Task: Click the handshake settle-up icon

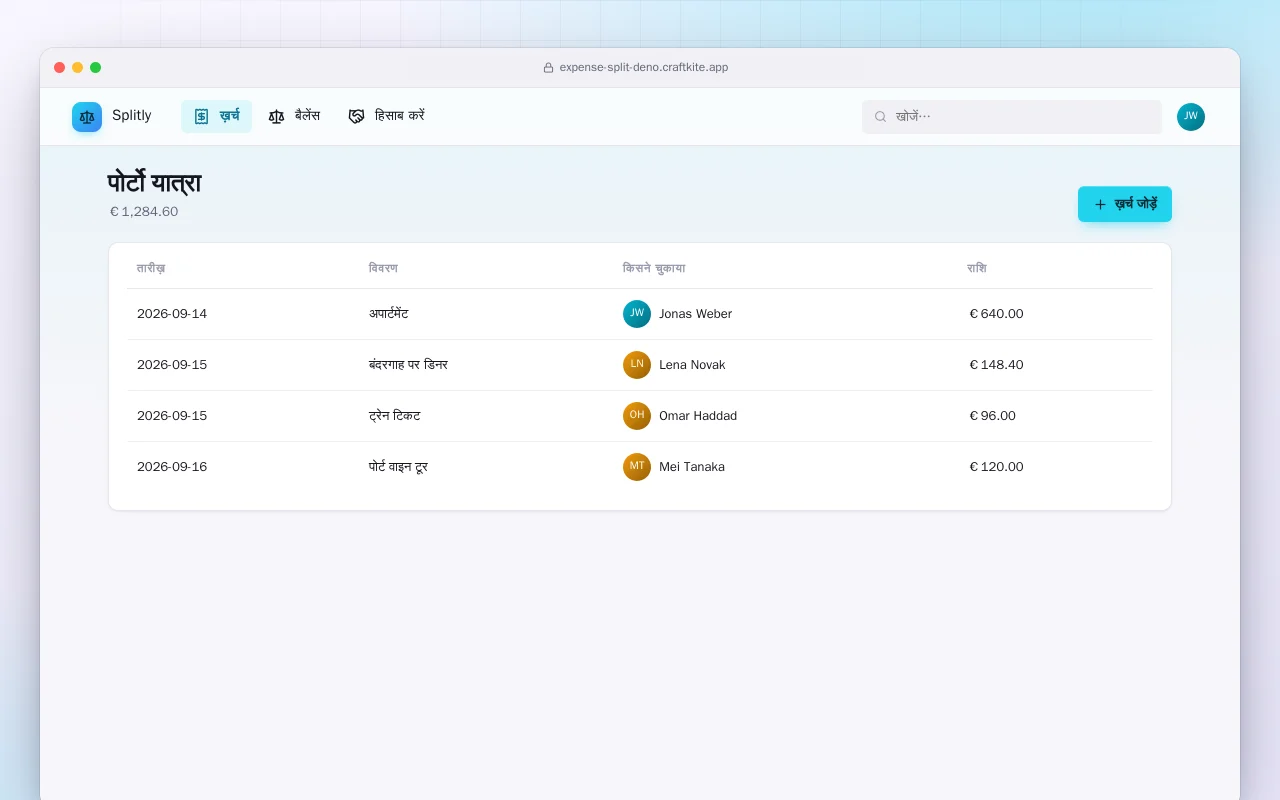Action: [x=357, y=116]
